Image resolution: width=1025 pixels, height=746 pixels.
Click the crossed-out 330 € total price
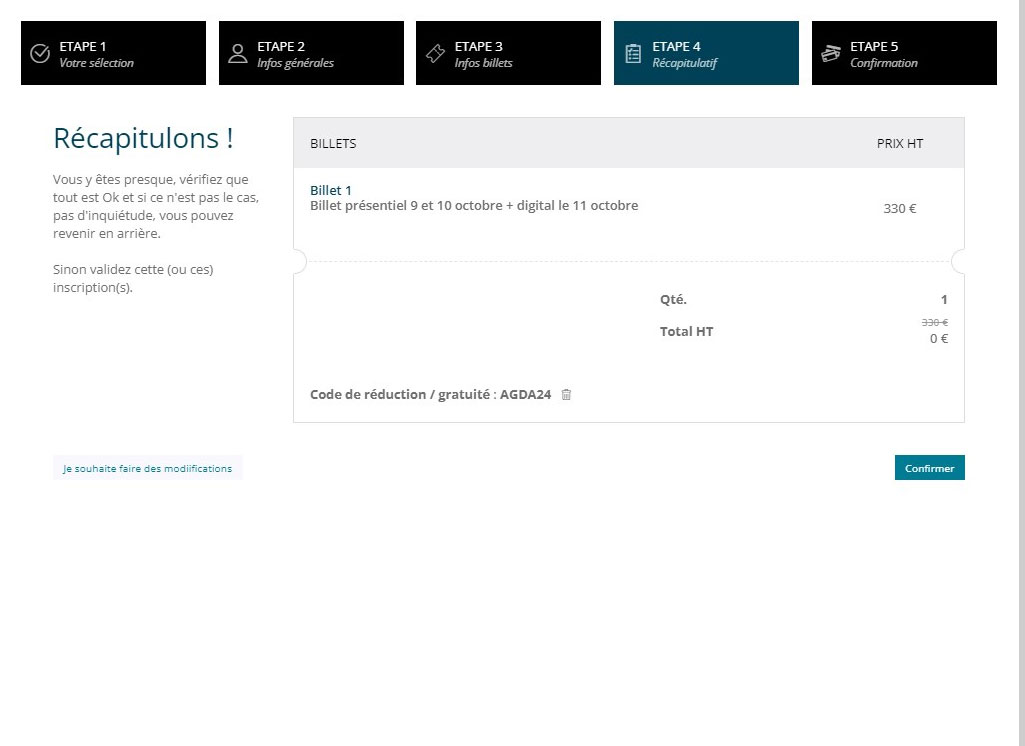(x=934, y=322)
